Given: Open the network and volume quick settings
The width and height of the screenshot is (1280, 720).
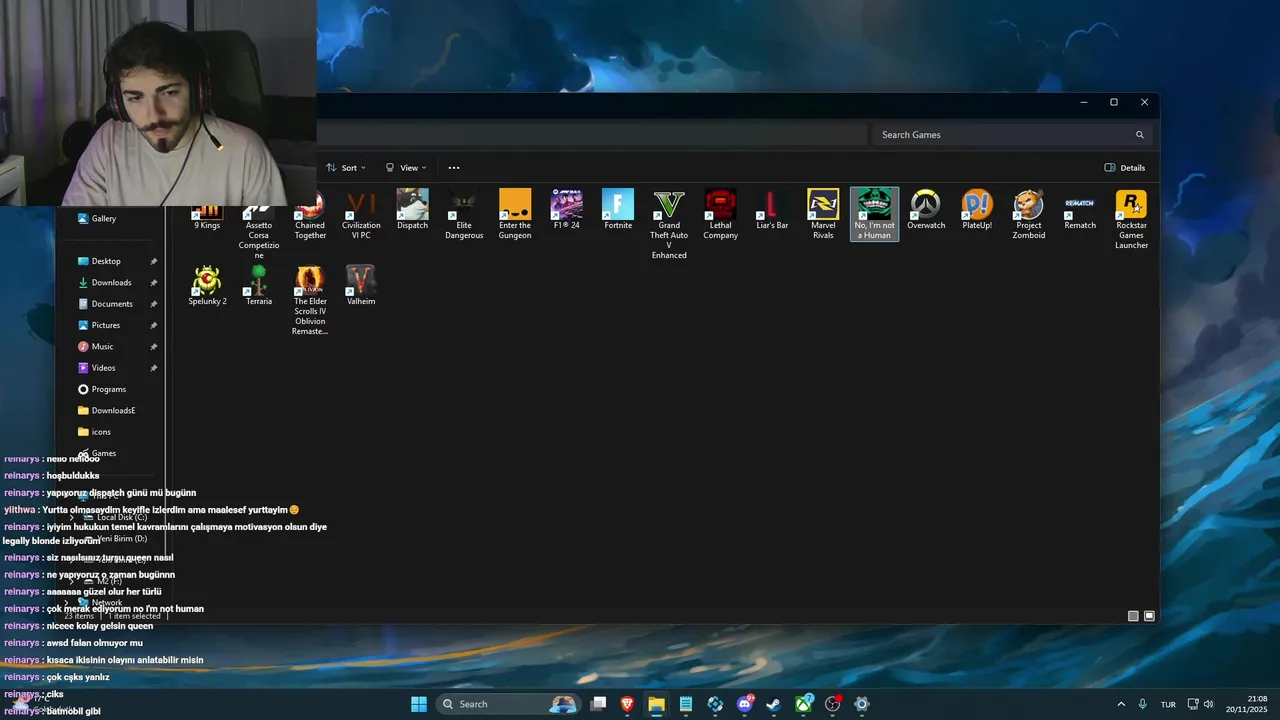Looking at the screenshot, I should (x=1200, y=704).
